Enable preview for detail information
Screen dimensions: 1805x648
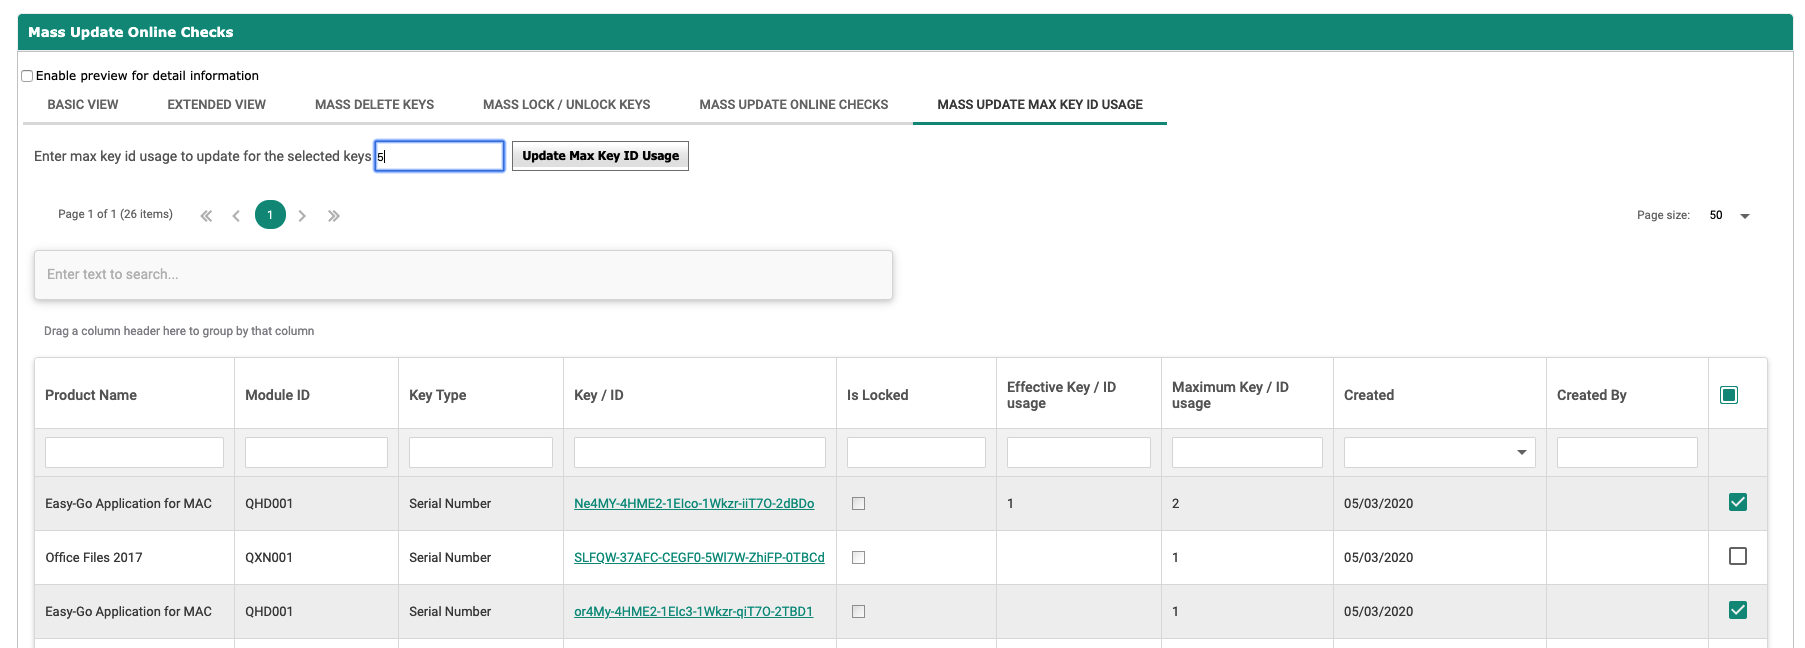[28, 76]
